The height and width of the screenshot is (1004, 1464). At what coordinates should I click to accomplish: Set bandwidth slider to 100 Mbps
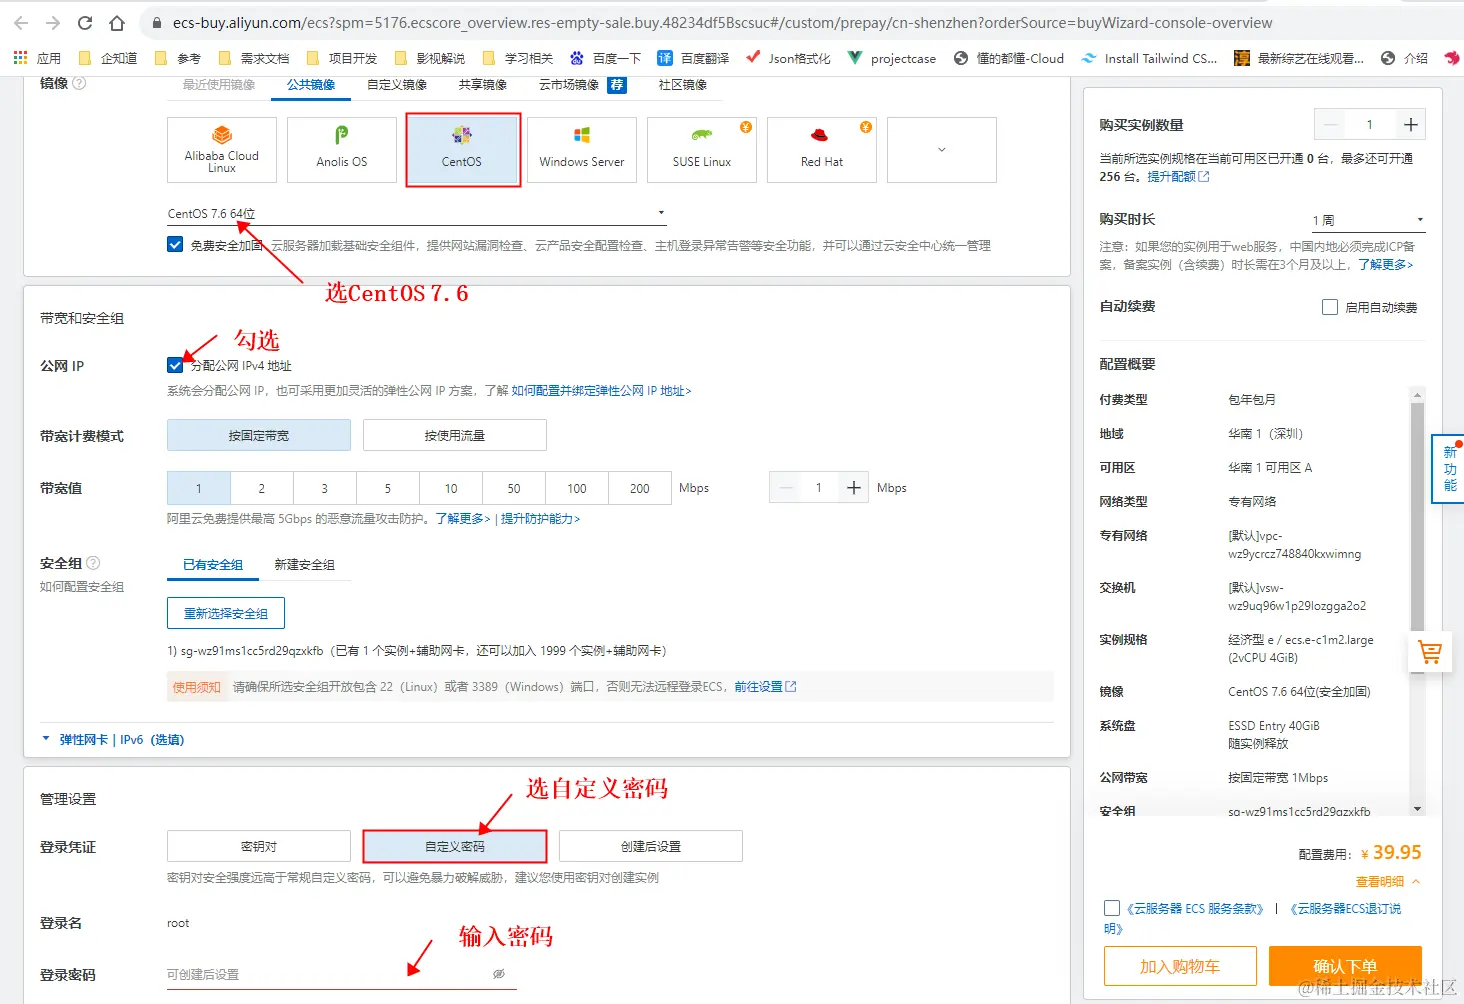pos(577,488)
